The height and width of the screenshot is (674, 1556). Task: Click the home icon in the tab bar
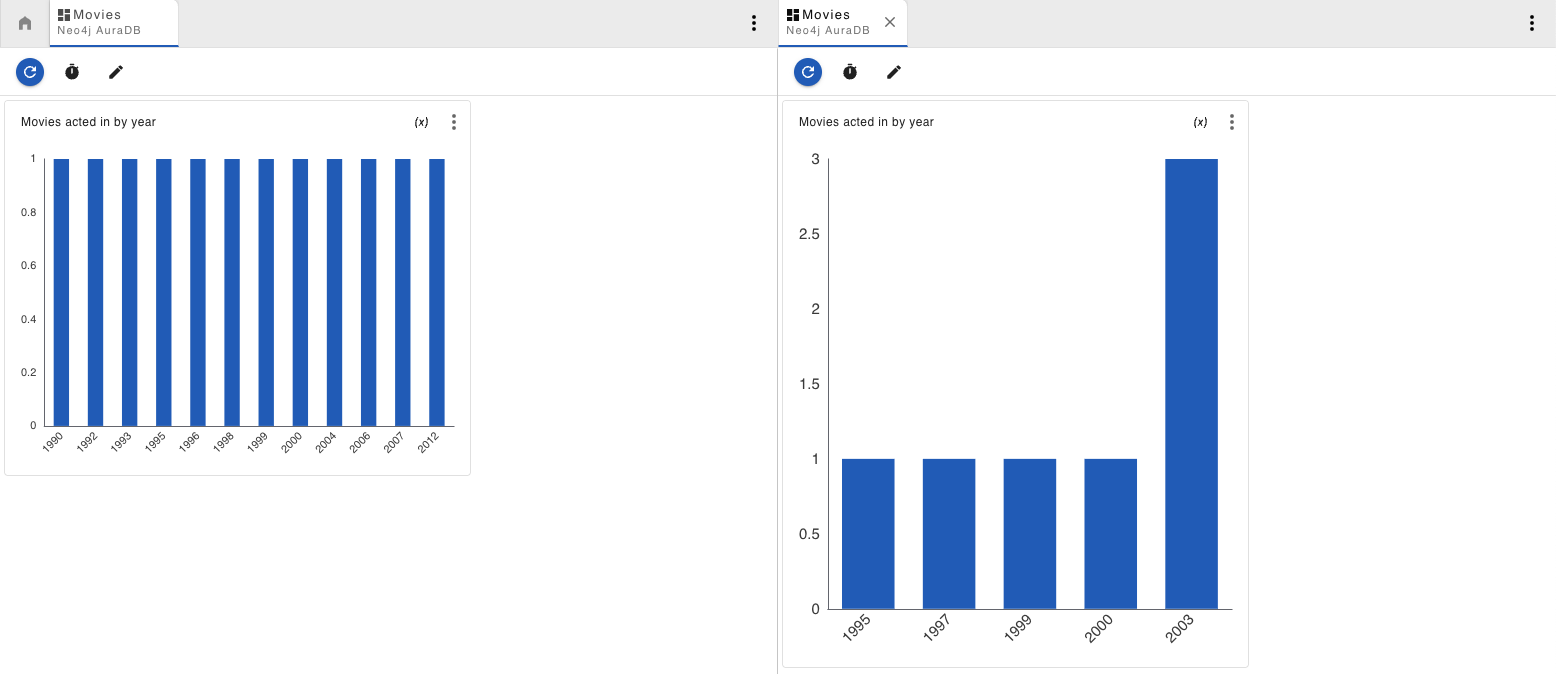tap(25, 23)
